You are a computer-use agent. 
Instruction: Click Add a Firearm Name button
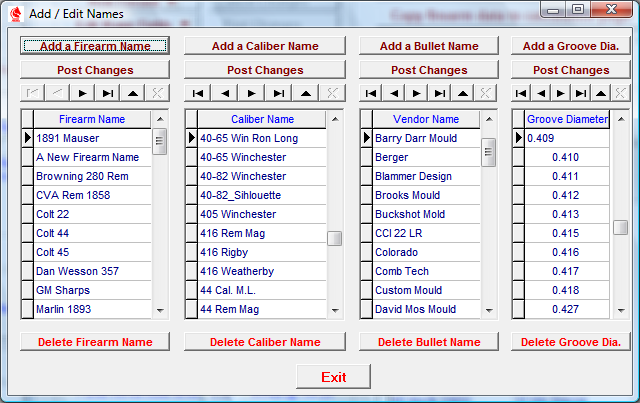[95, 46]
